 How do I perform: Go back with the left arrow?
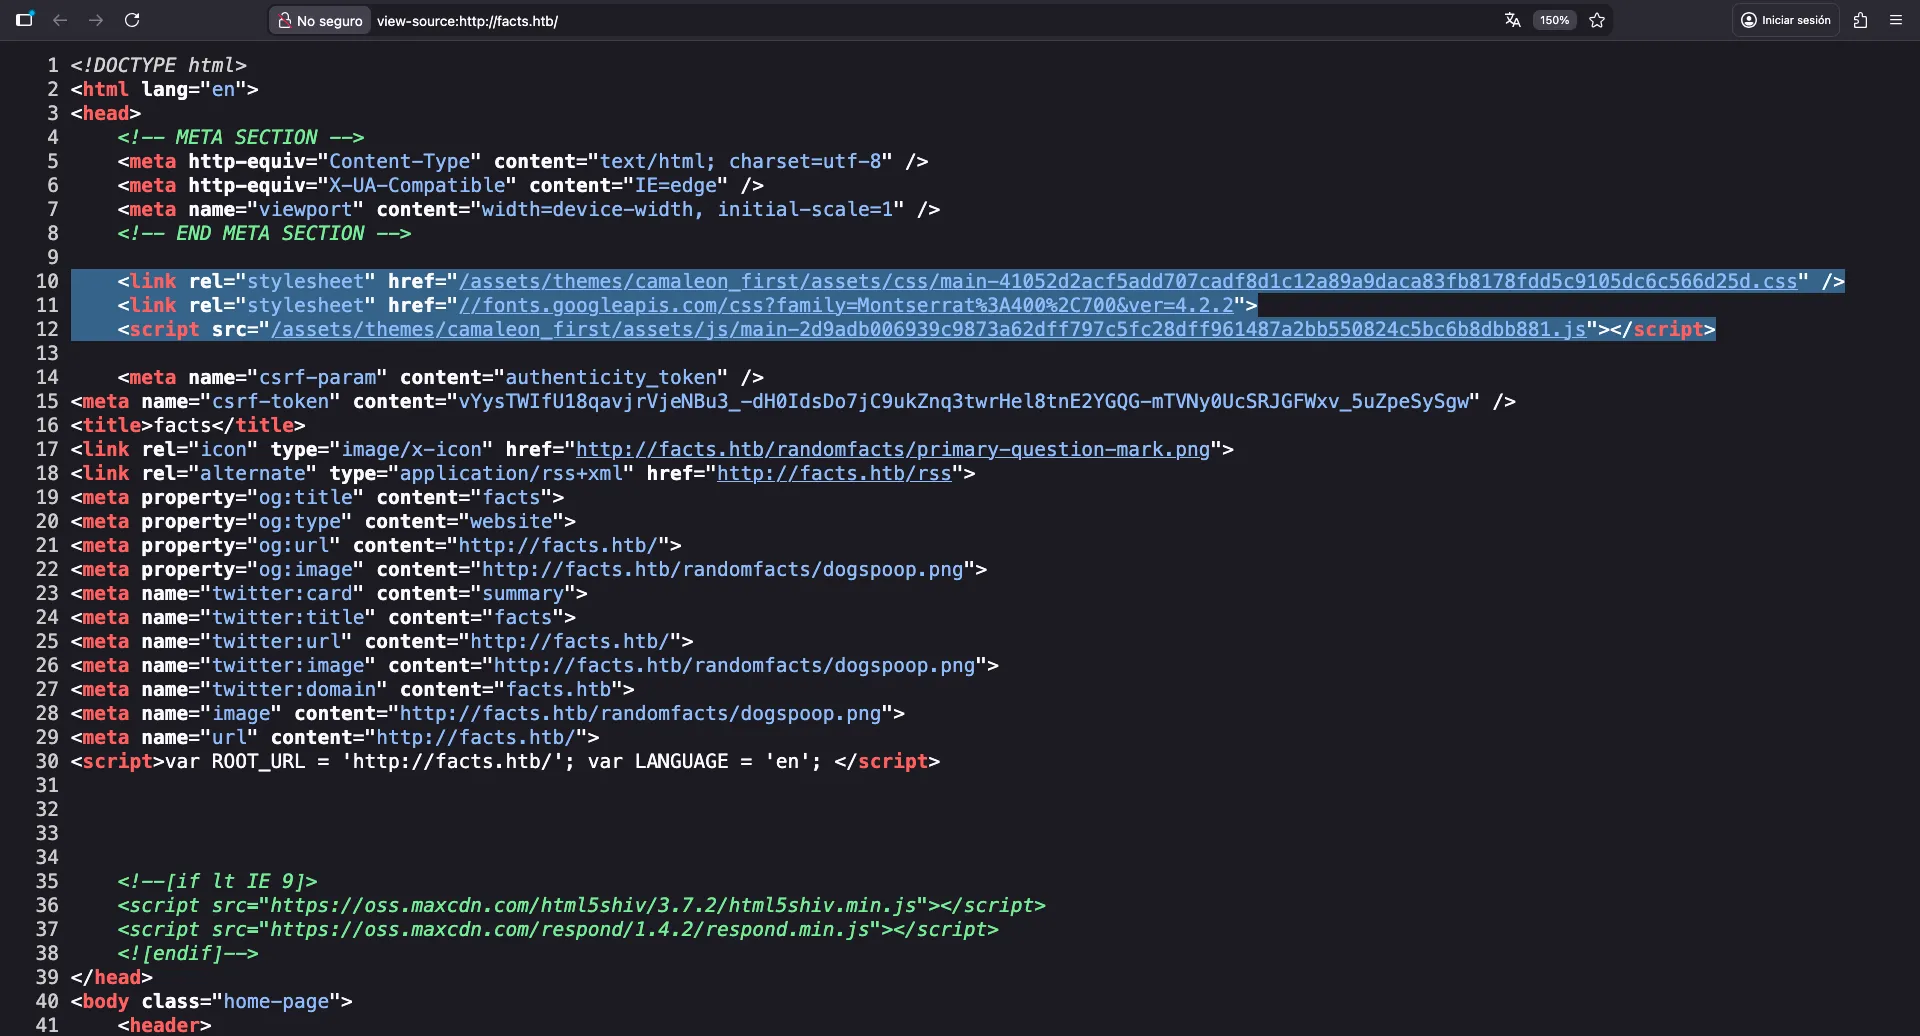click(60, 20)
